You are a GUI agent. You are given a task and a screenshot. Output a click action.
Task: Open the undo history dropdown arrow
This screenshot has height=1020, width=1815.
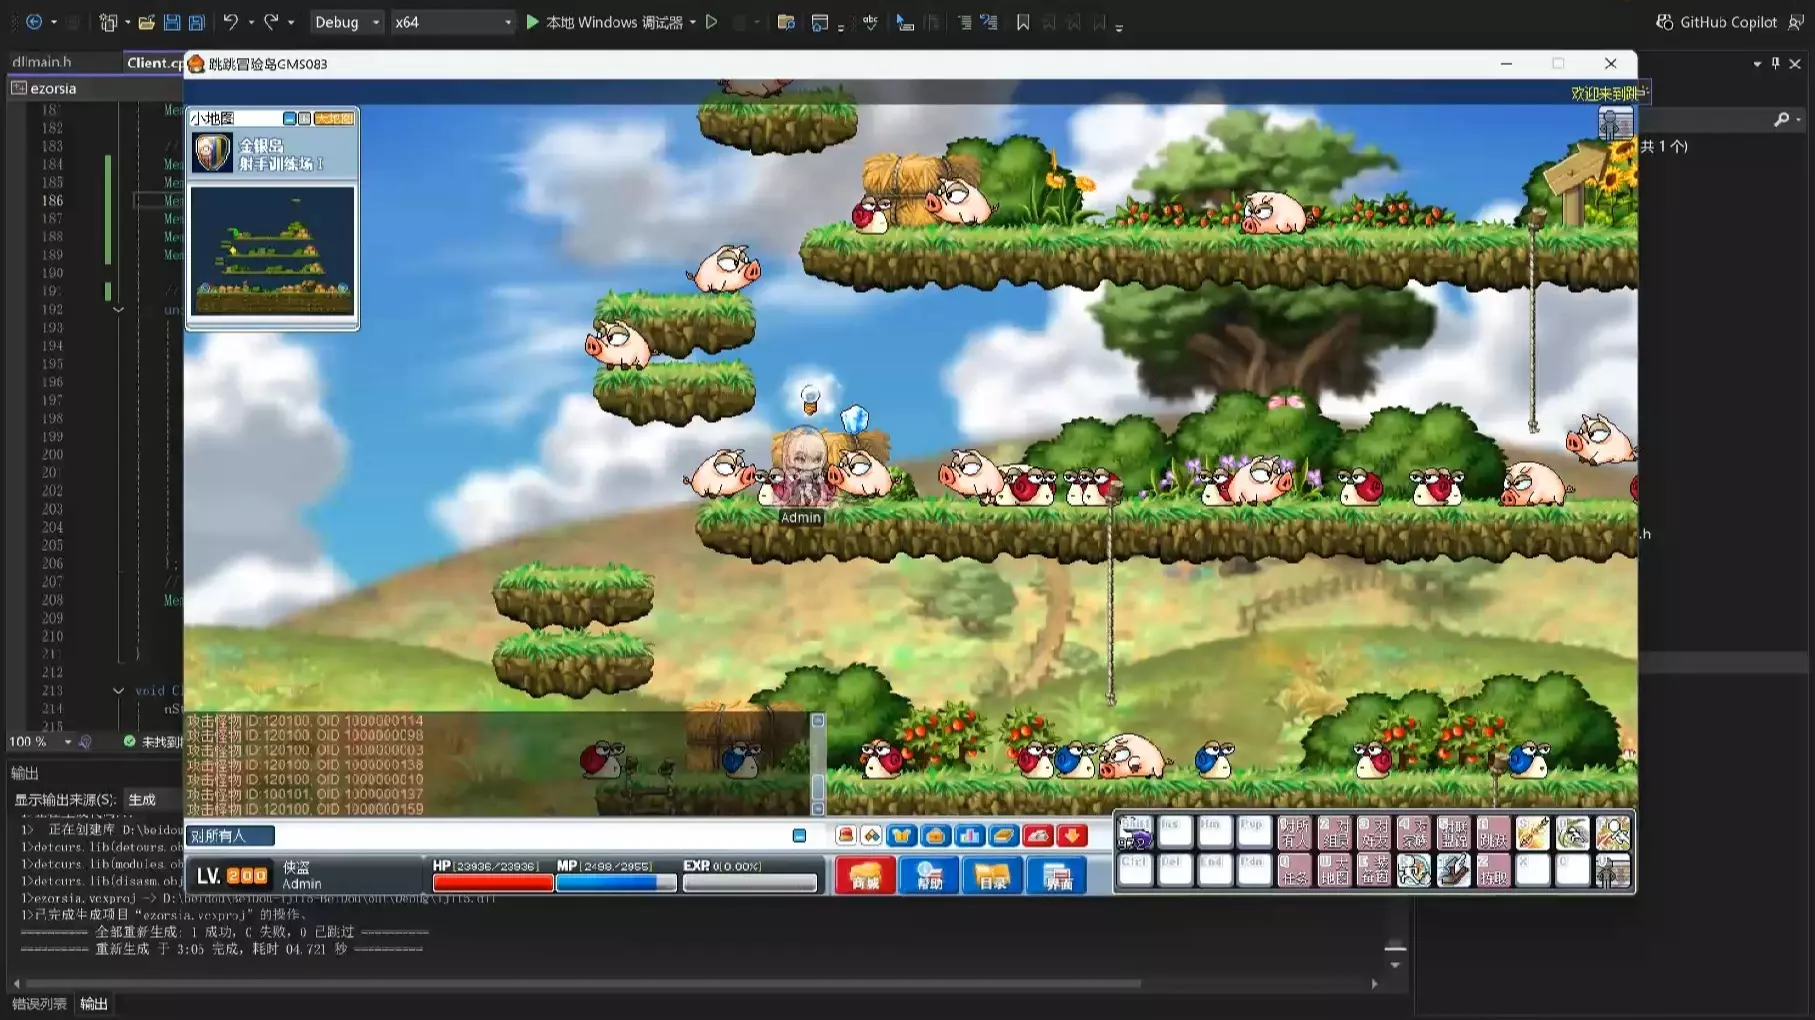tap(250, 22)
